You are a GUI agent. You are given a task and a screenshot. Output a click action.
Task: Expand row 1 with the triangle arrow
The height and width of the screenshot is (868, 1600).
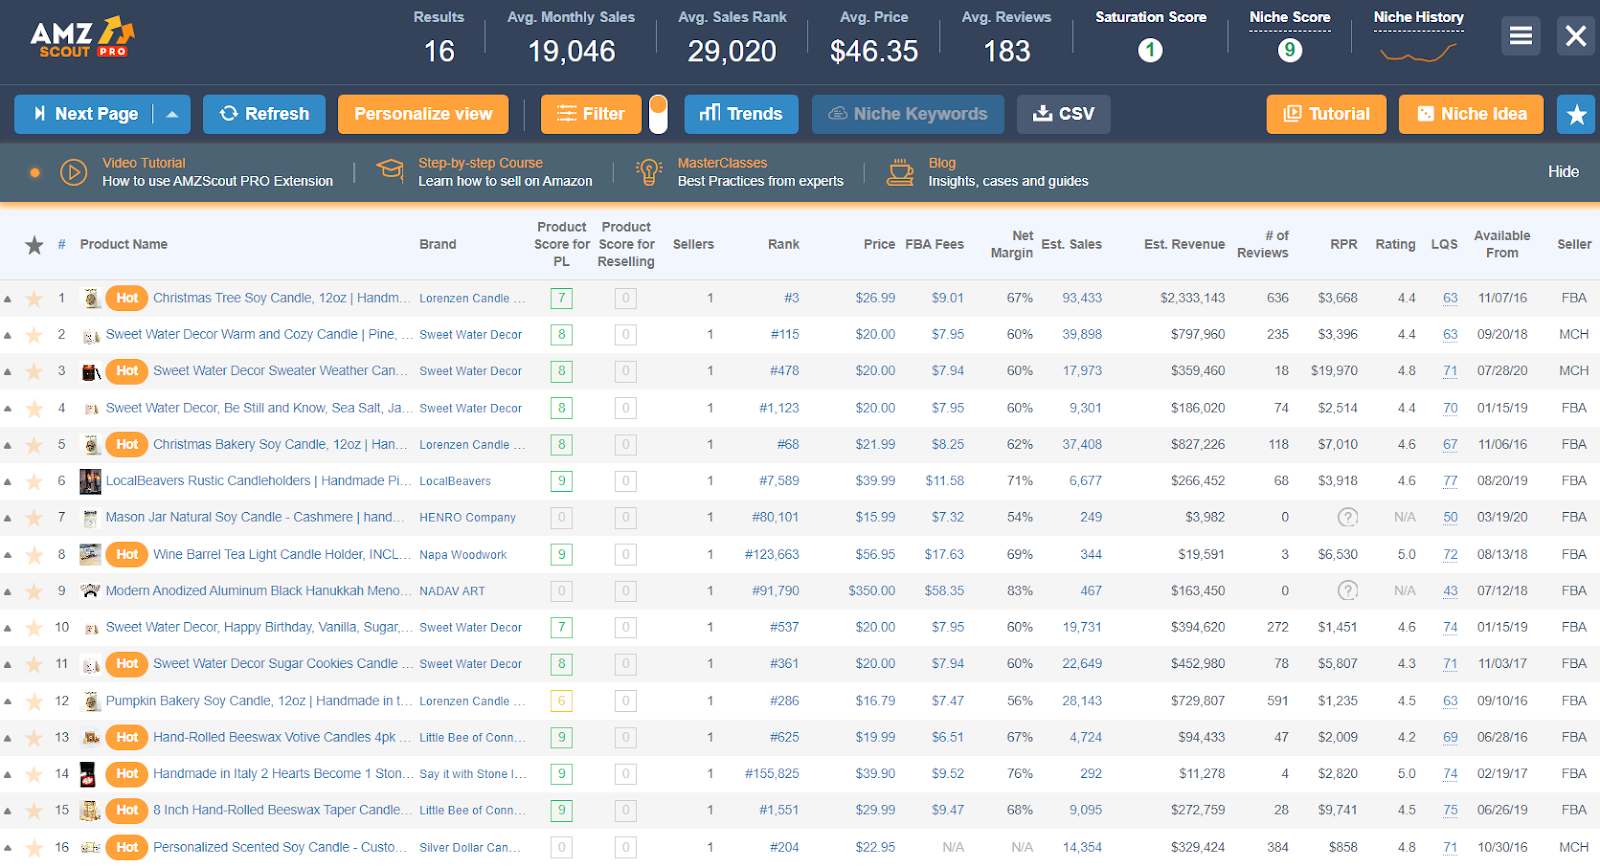click(8, 299)
